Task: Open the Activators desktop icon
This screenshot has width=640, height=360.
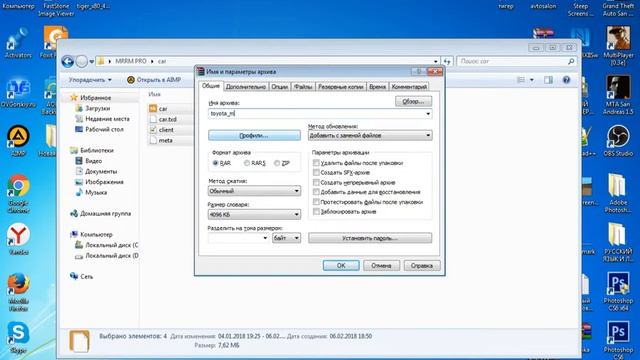Action: [18, 42]
